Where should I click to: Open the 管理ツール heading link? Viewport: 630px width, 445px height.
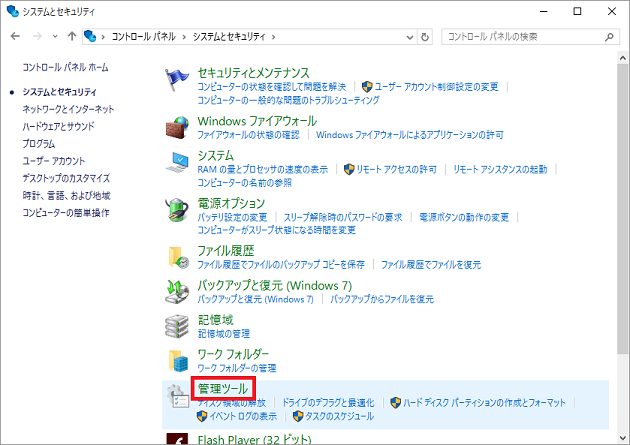click(223, 388)
